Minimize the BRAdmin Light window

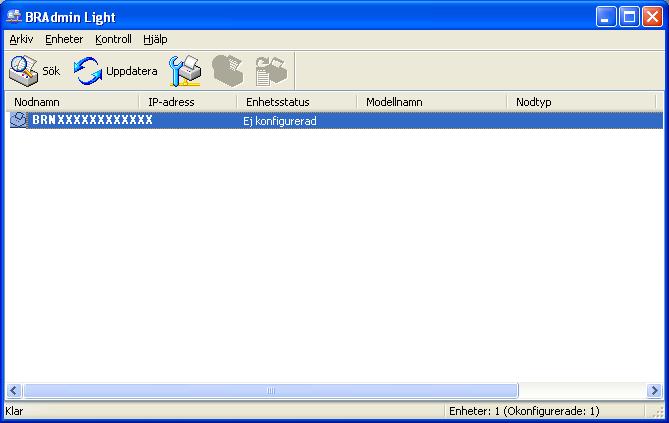(x=606, y=17)
